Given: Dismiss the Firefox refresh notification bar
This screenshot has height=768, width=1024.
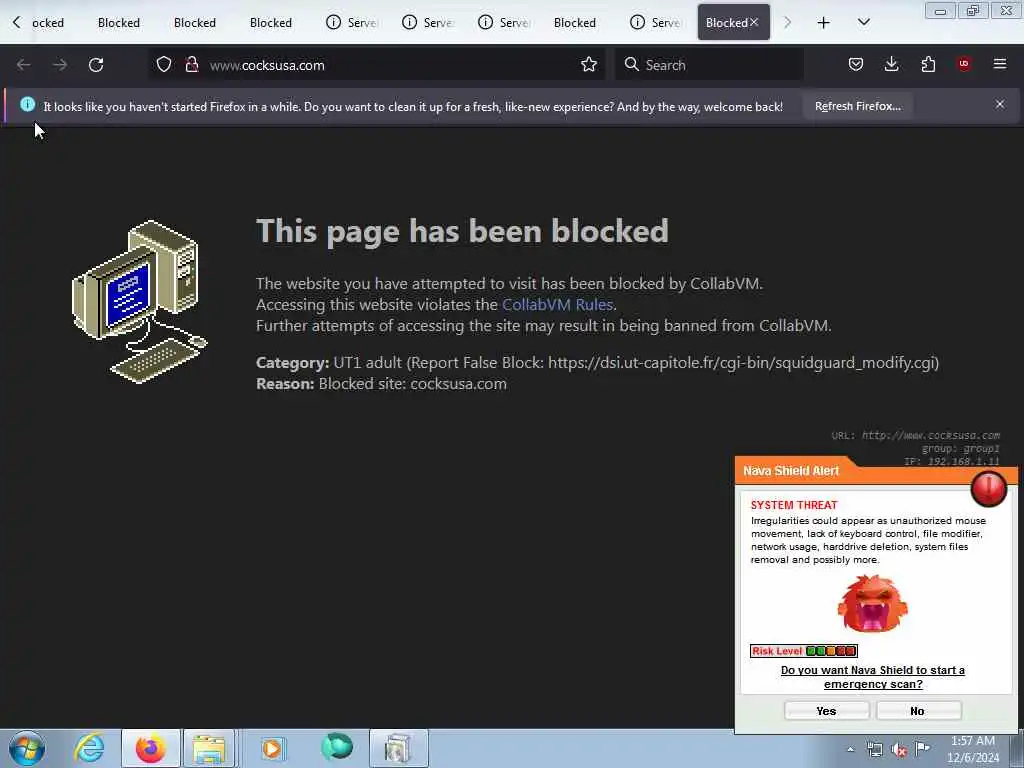Looking at the screenshot, I should pos(1000,104).
